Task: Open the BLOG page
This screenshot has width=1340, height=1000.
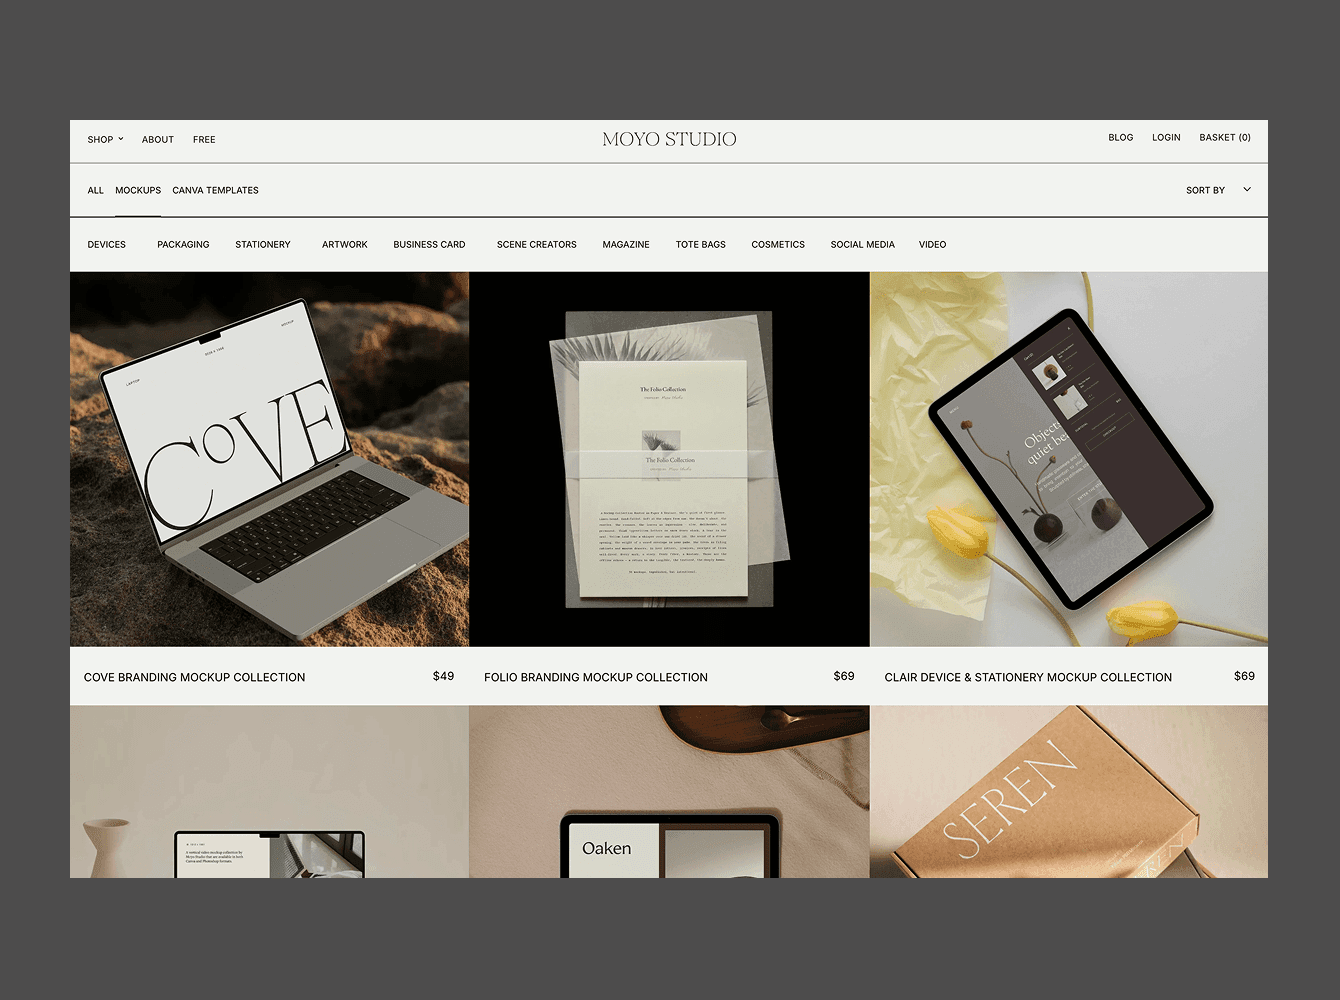Action: click(1120, 137)
